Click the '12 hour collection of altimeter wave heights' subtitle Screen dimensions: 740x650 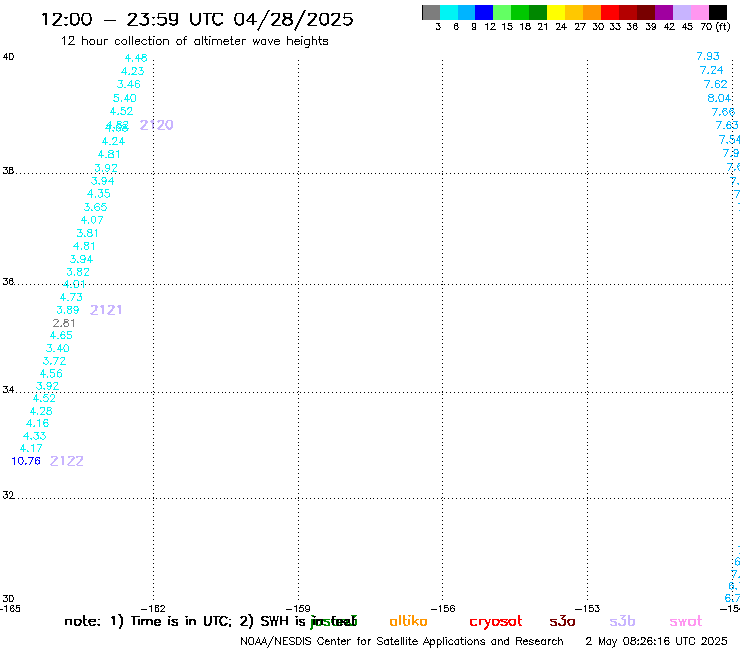point(194,41)
